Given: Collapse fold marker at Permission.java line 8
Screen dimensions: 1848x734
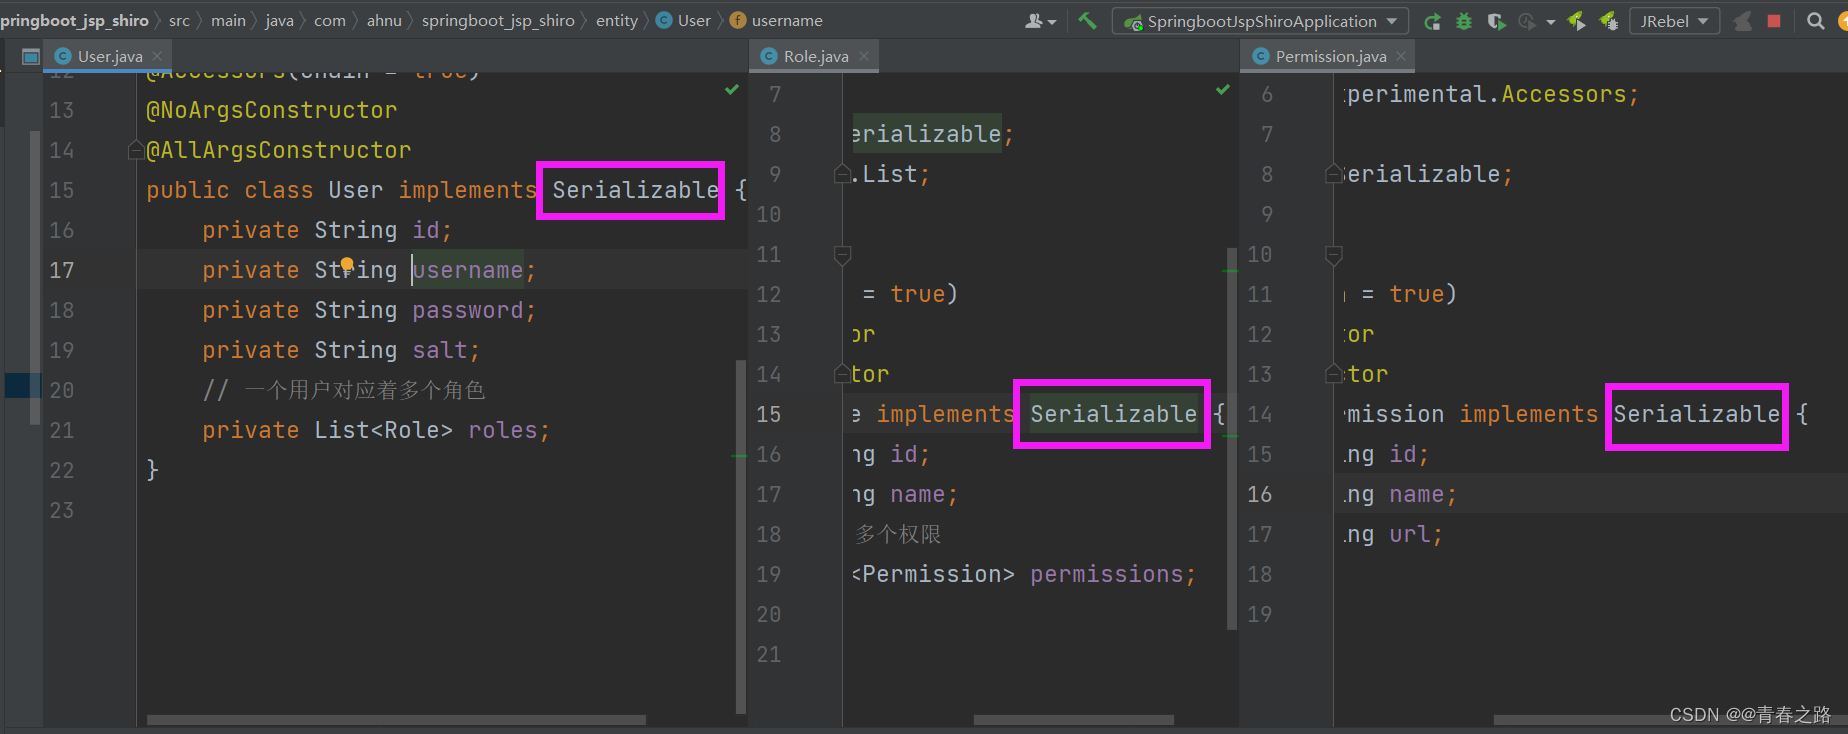Looking at the screenshot, I should [1333, 174].
